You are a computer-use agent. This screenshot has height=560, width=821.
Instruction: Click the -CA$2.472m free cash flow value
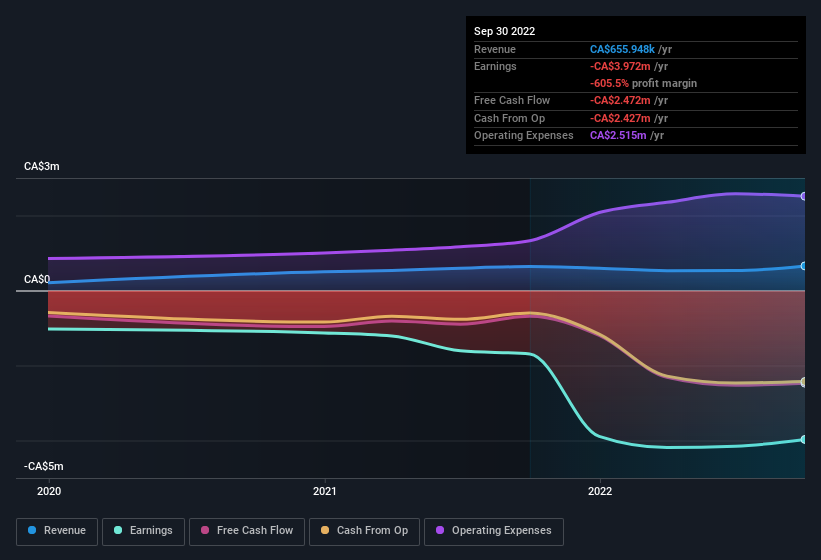(x=620, y=100)
